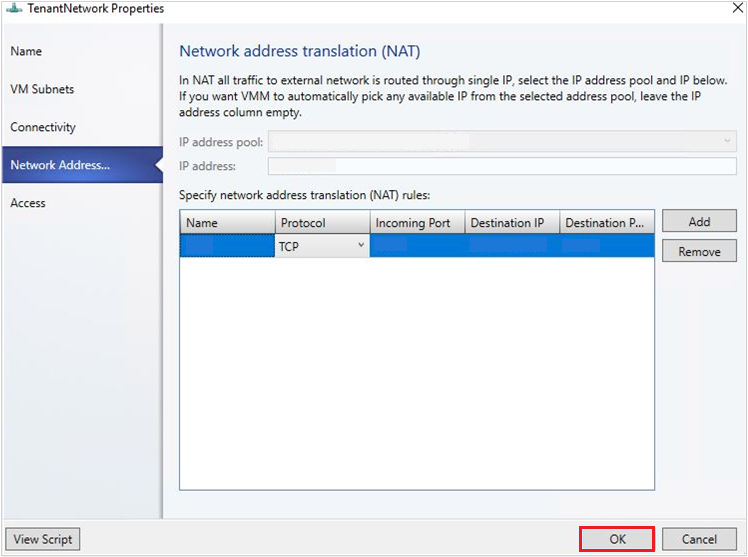This screenshot has width=748, height=557.
Task: Open the Name settings page
Action: pos(26,51)
